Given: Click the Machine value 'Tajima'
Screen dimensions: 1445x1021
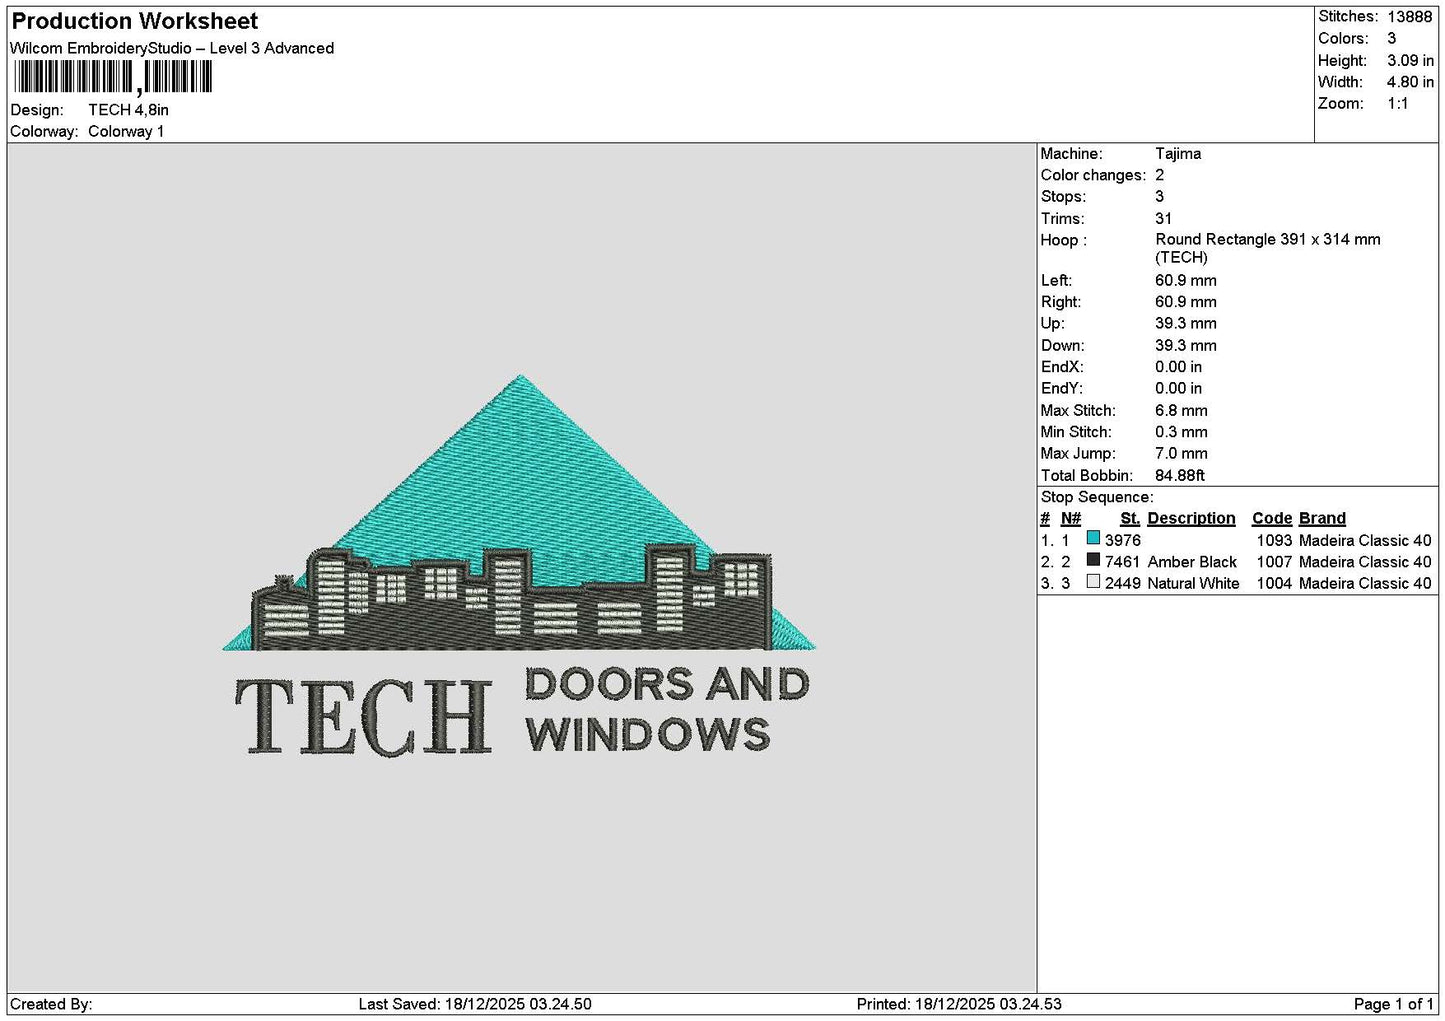Looking at the screenshot, I should [1178, 154].
